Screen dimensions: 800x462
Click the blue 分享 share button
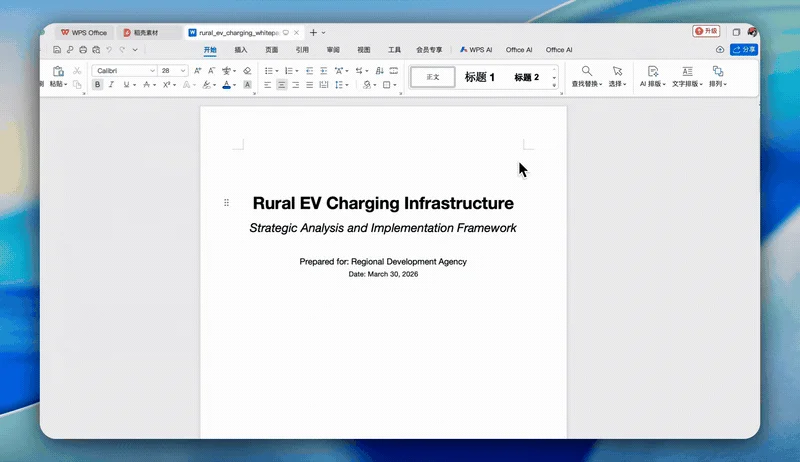744,49
